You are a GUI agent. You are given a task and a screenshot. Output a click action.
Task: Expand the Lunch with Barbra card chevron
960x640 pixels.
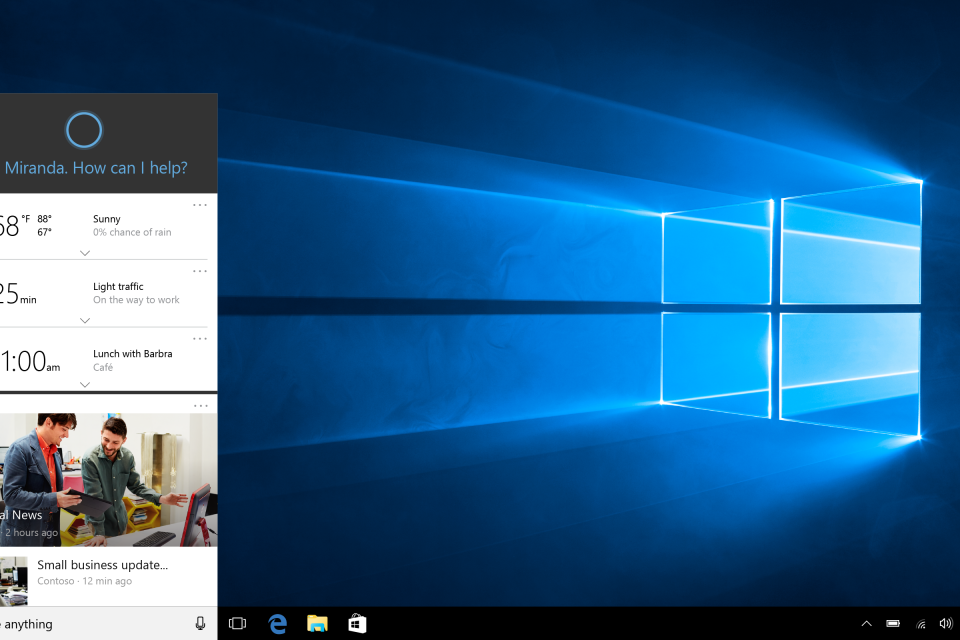[85, 385]
